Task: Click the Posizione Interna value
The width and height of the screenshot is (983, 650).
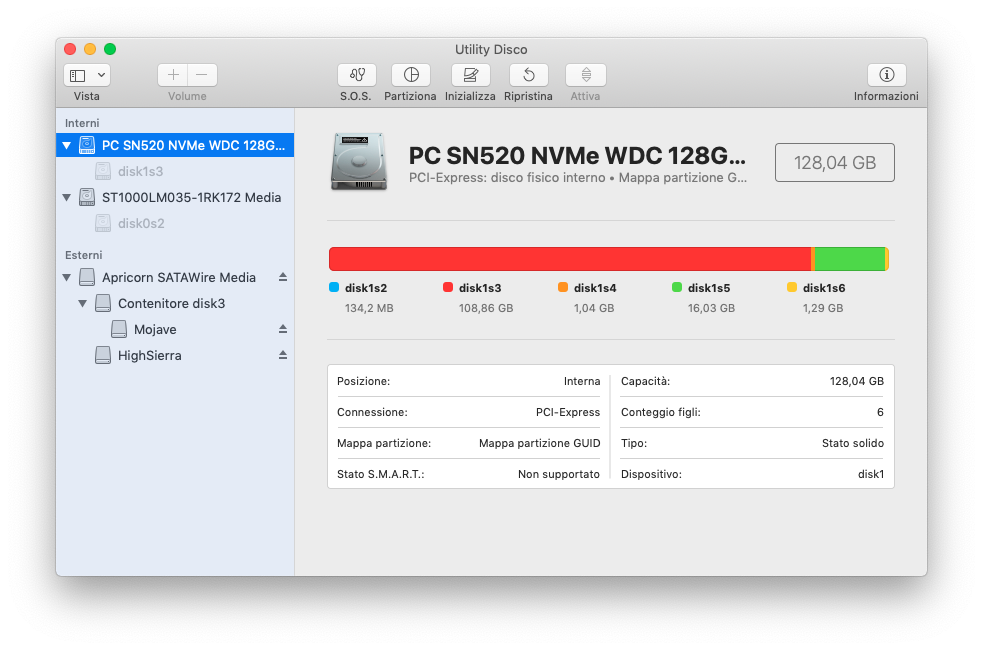Action: pos(582,381)
